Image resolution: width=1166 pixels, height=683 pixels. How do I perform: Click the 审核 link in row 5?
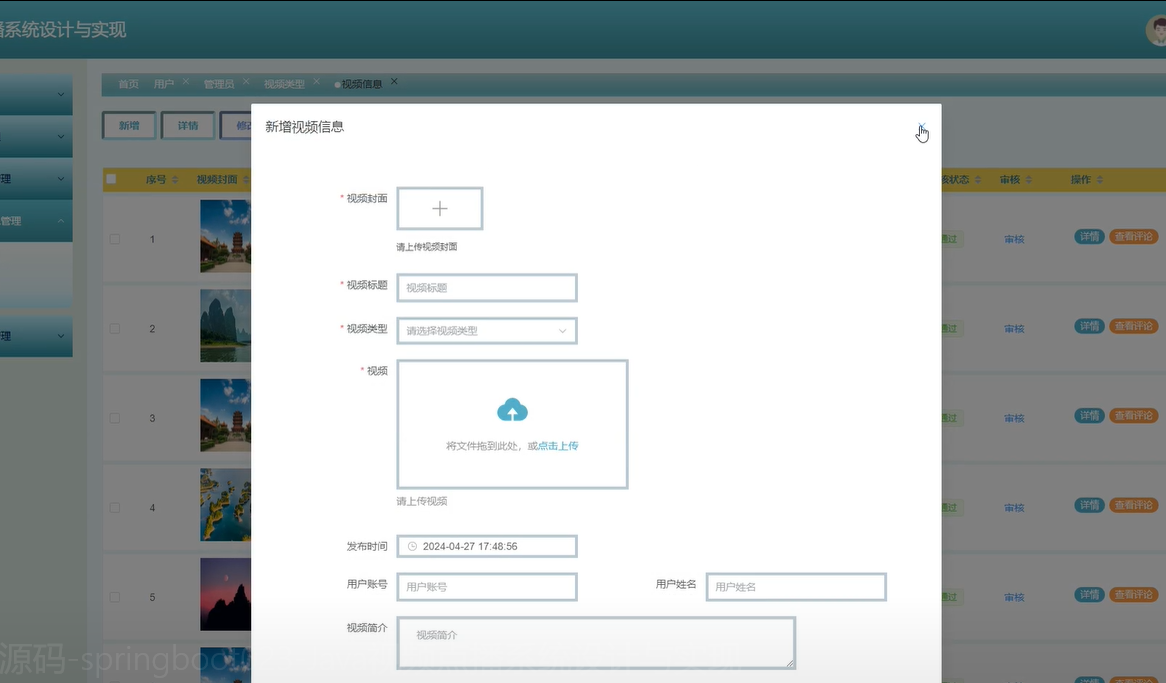click(1014, 597)
